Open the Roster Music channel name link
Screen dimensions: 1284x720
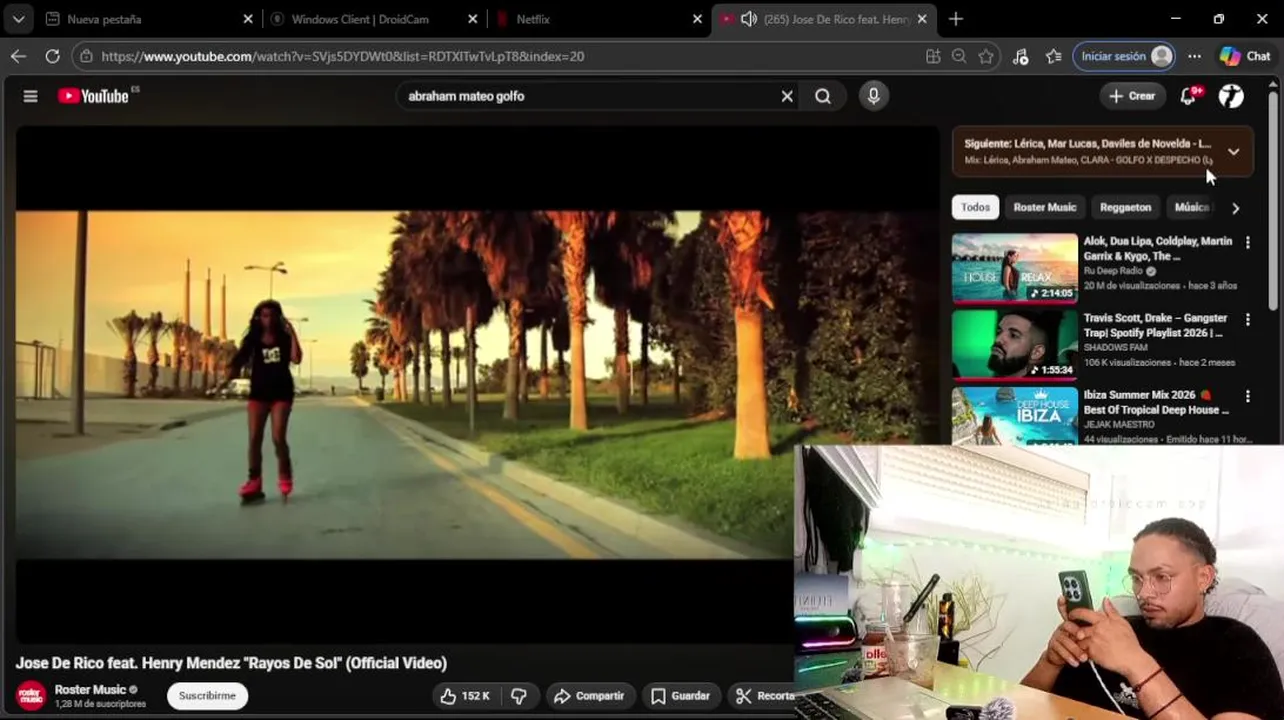[x=90, y=690]
